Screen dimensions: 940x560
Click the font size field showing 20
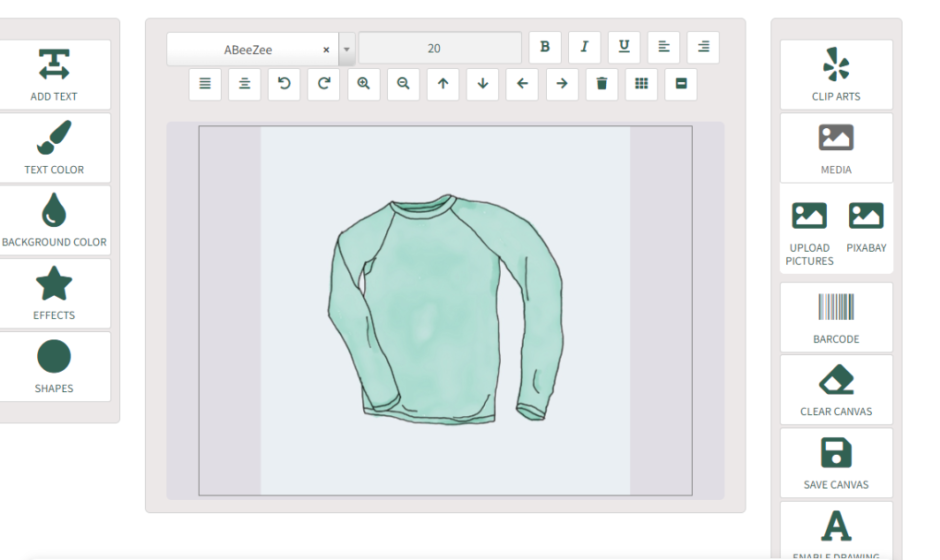pos(440,48)
